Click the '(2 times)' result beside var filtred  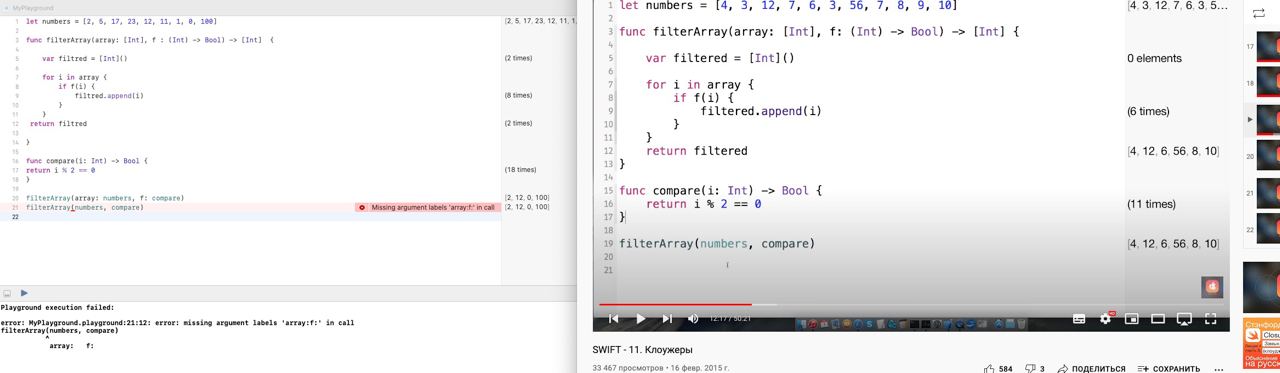pyautogui.click(x=518, y=58)
